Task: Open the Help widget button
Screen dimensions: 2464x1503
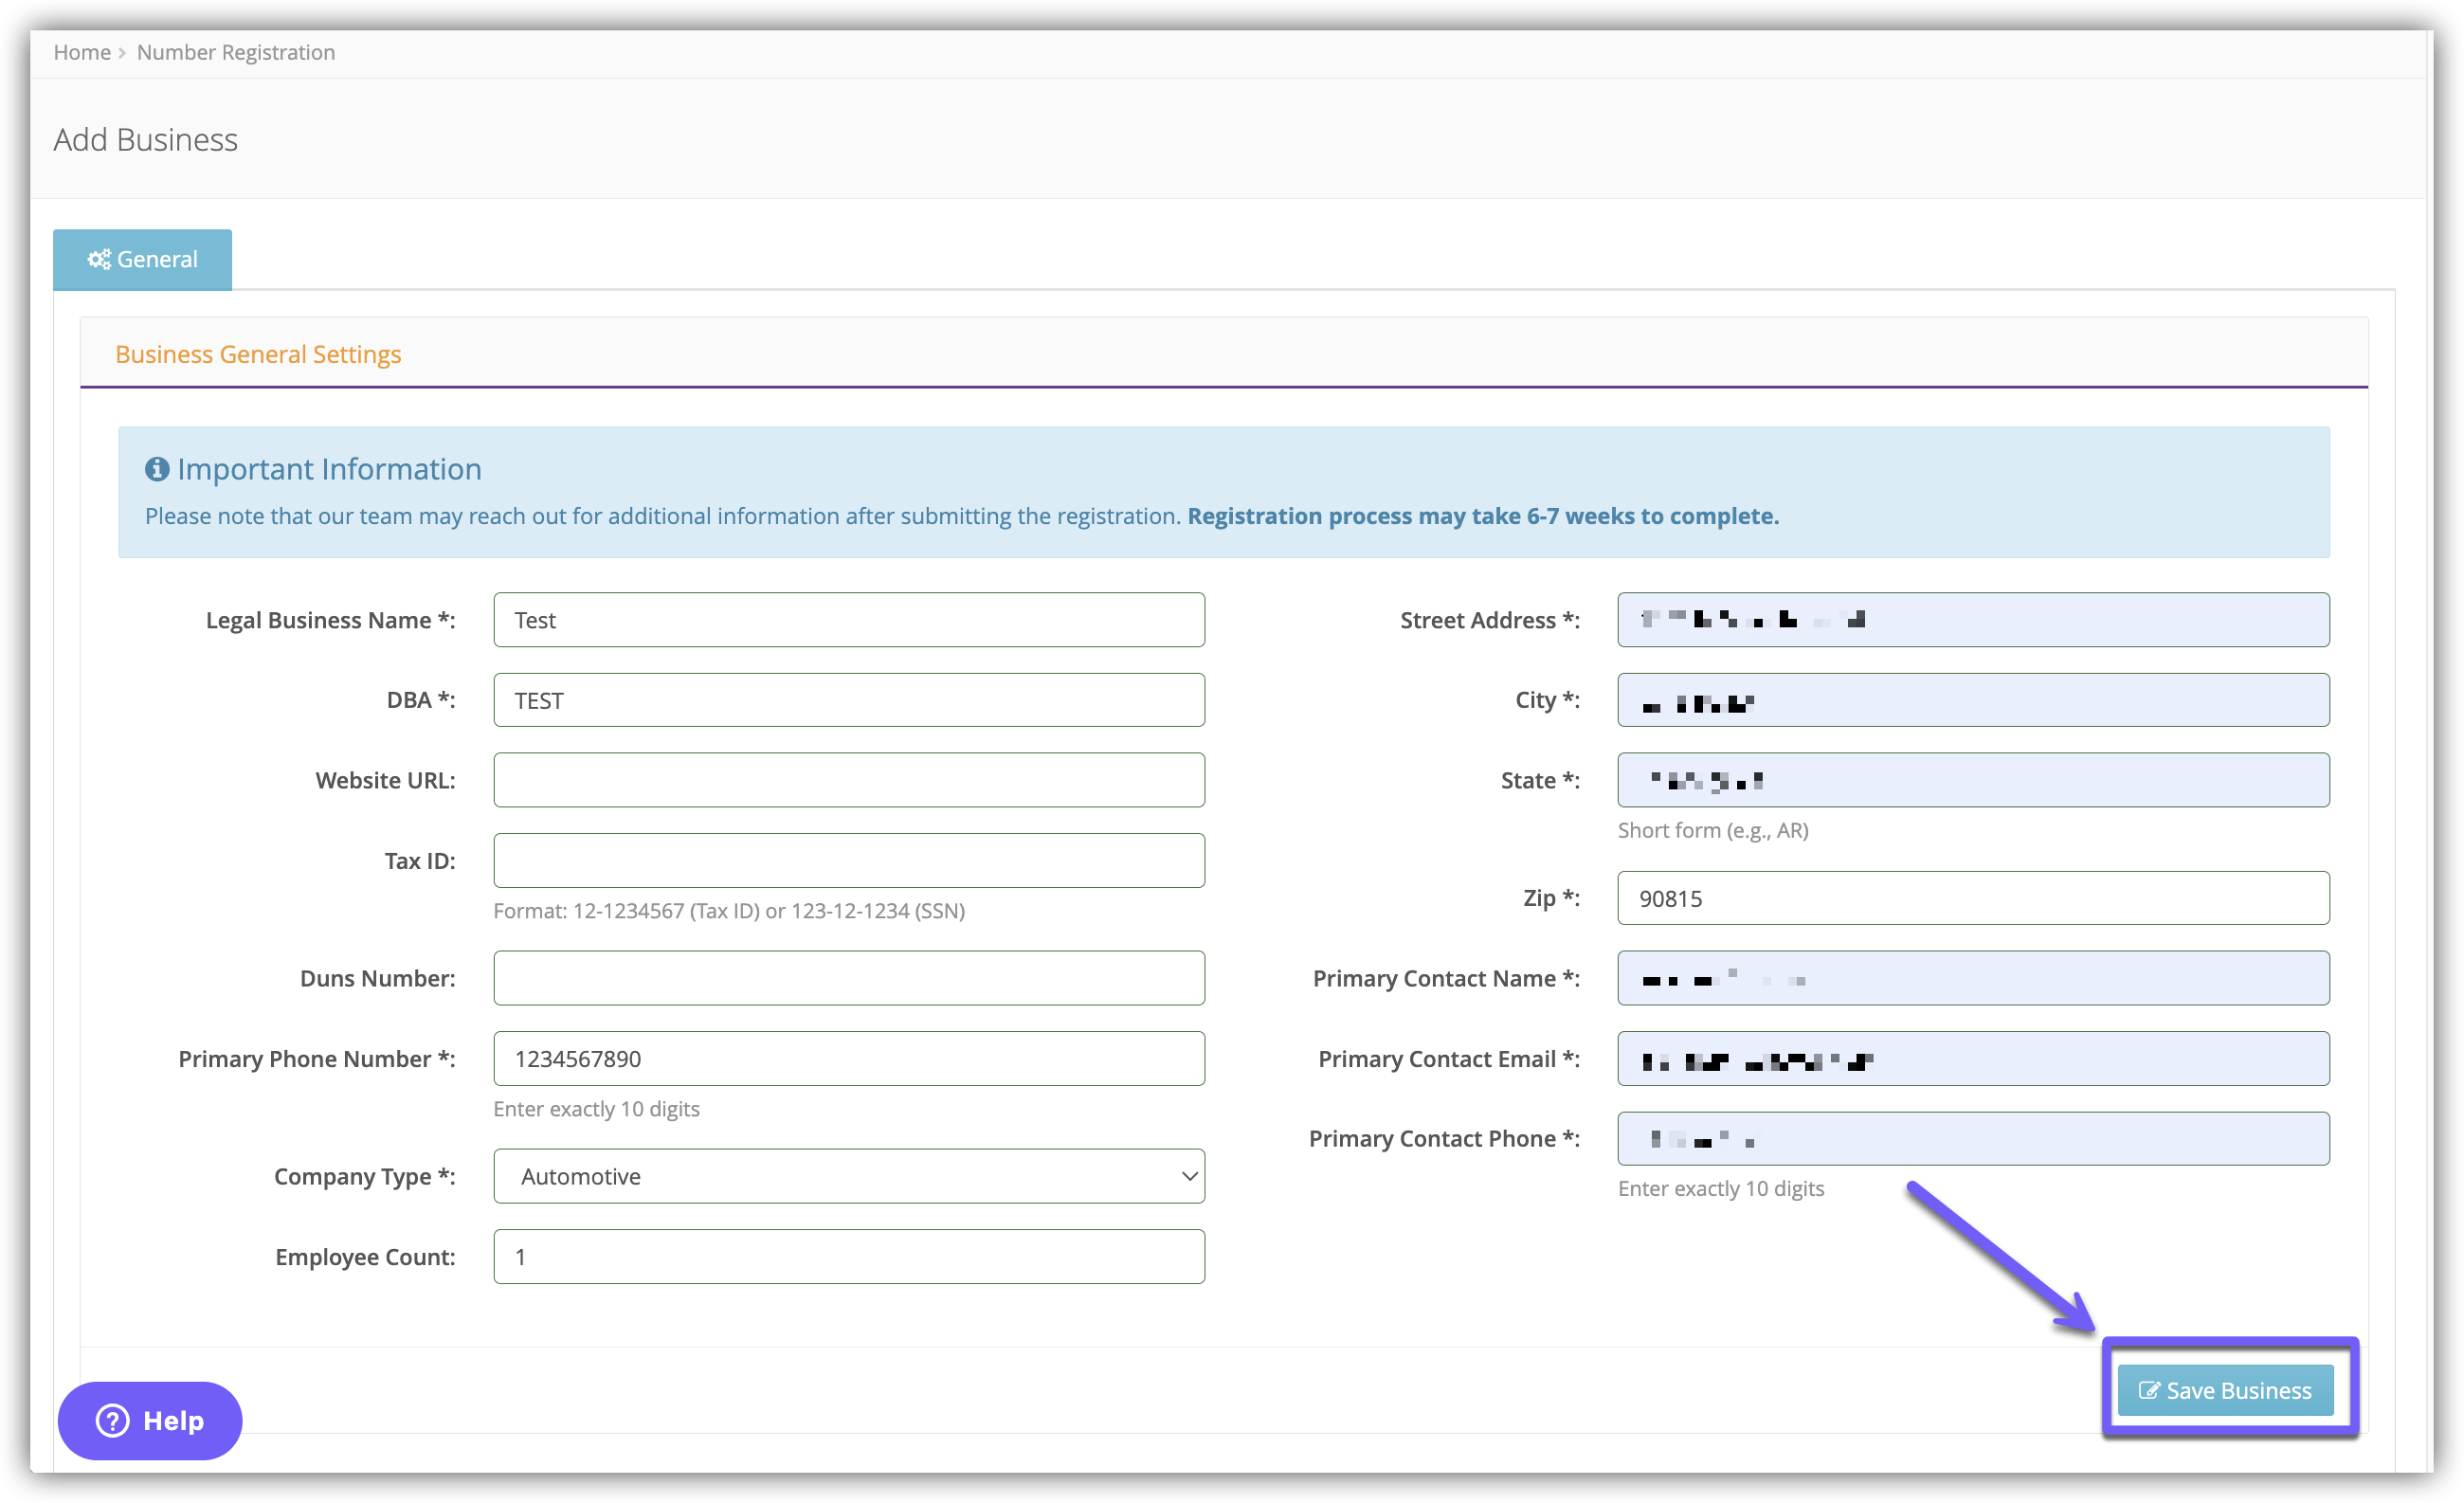Action: [150, 1420]
